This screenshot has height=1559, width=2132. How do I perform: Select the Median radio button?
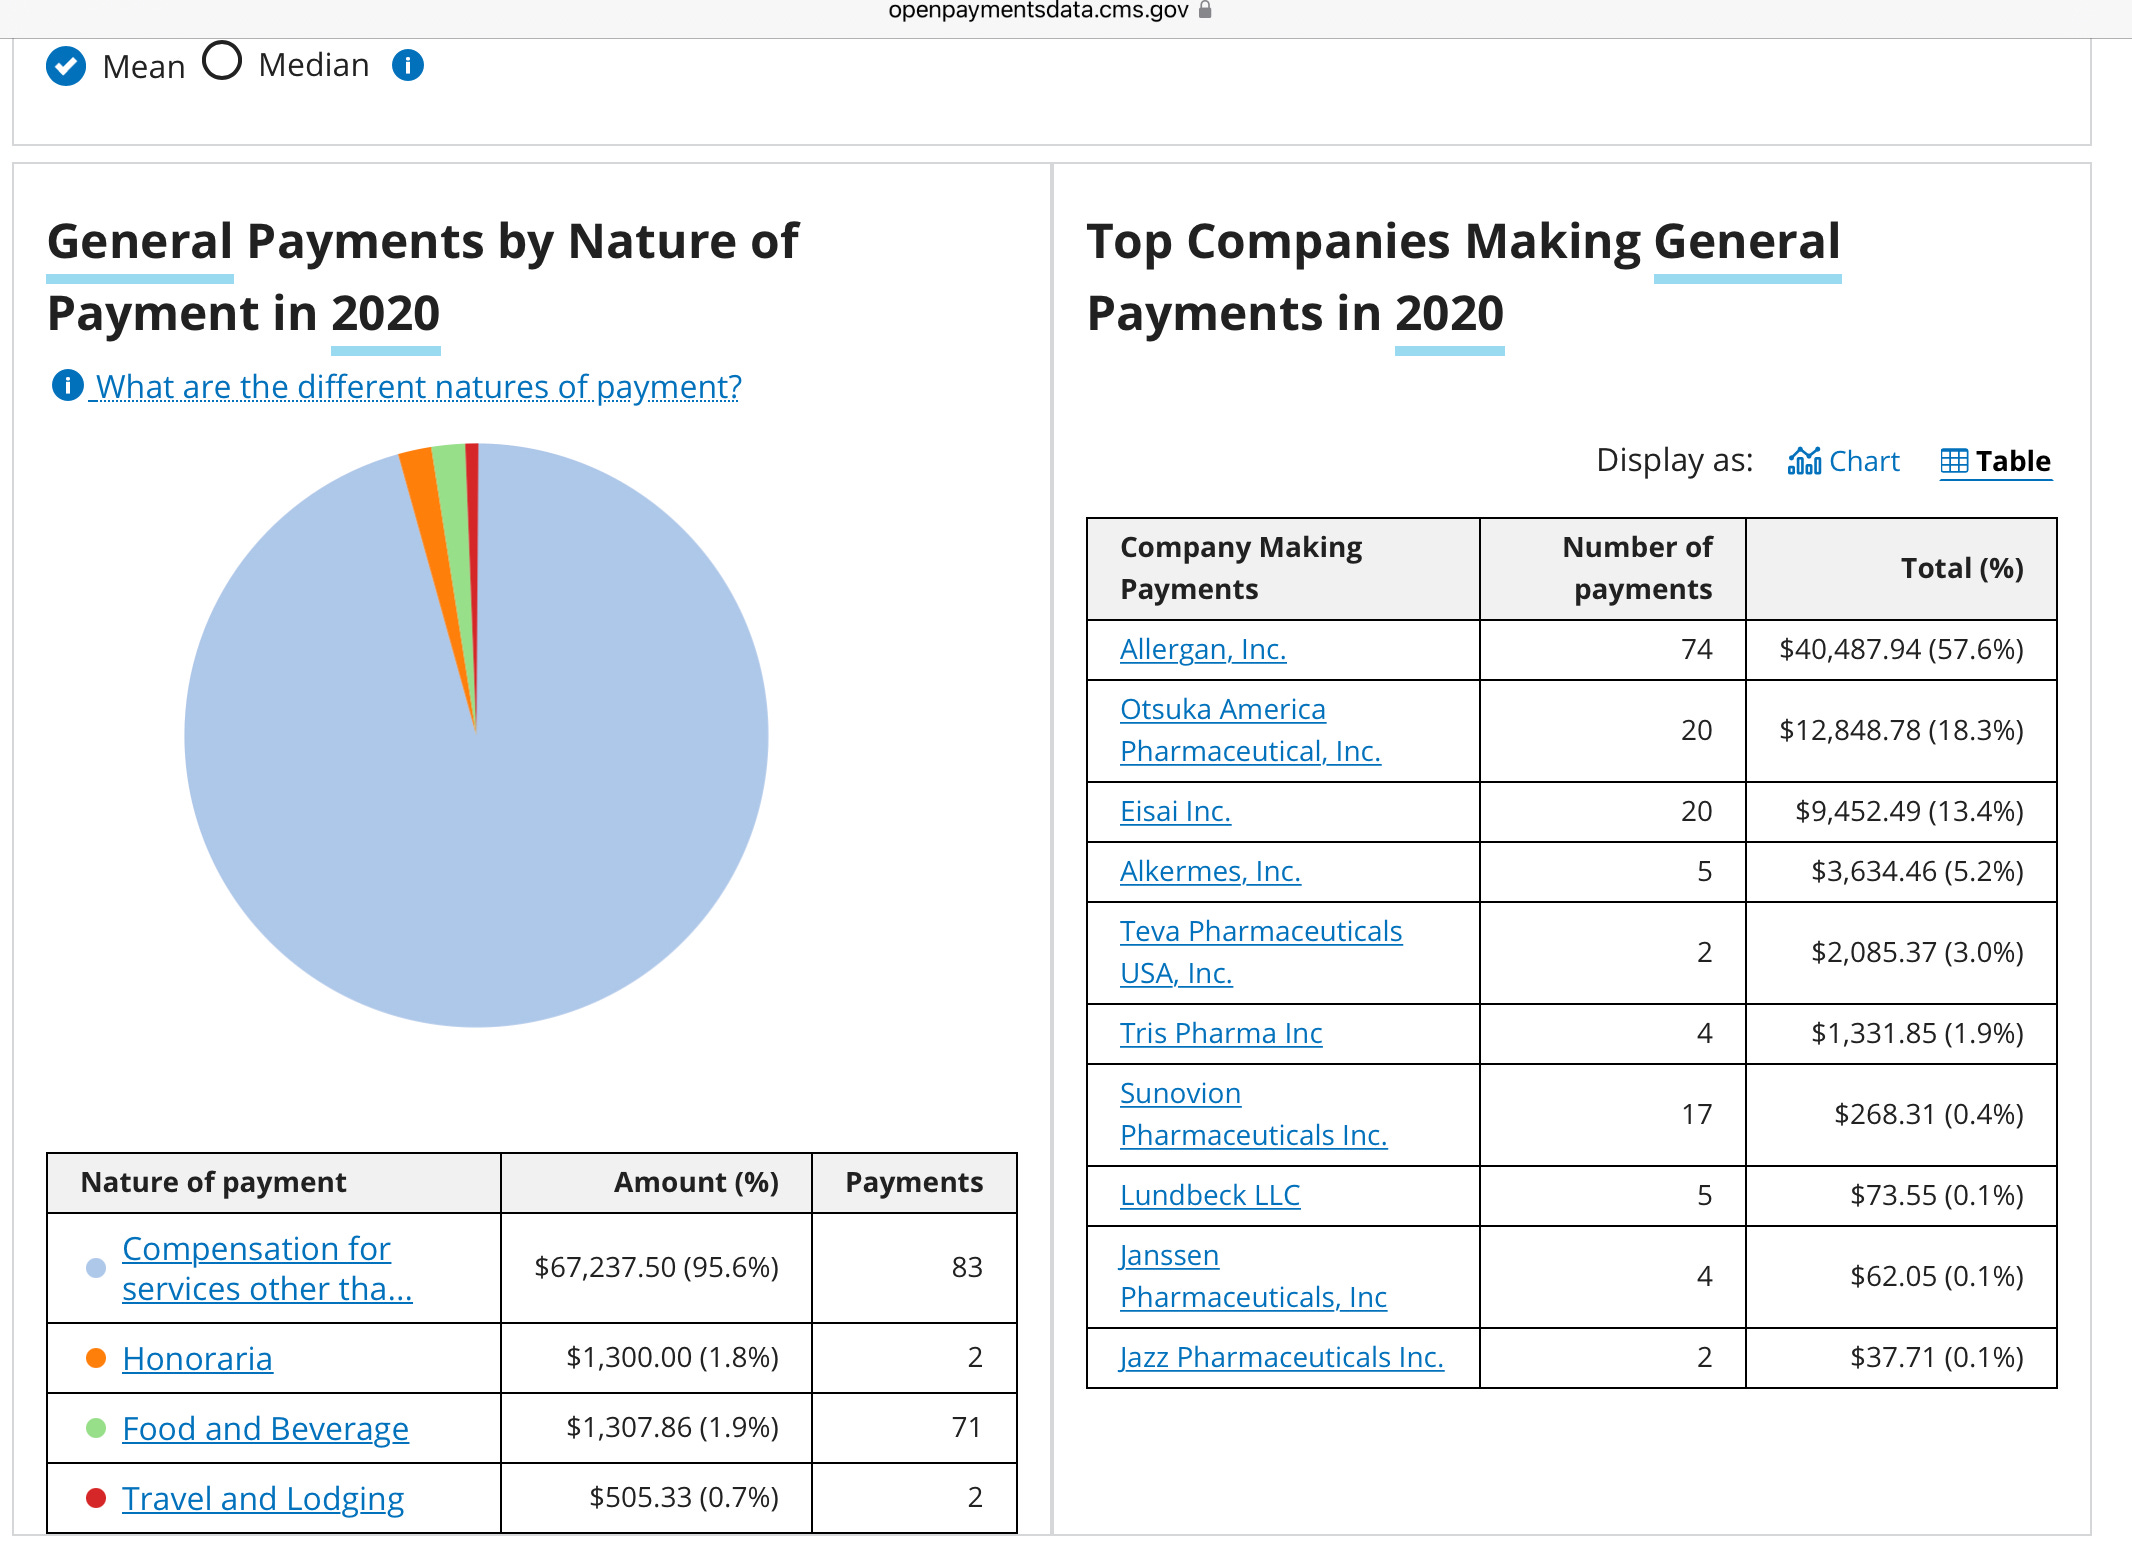click(x=222, y=61)
